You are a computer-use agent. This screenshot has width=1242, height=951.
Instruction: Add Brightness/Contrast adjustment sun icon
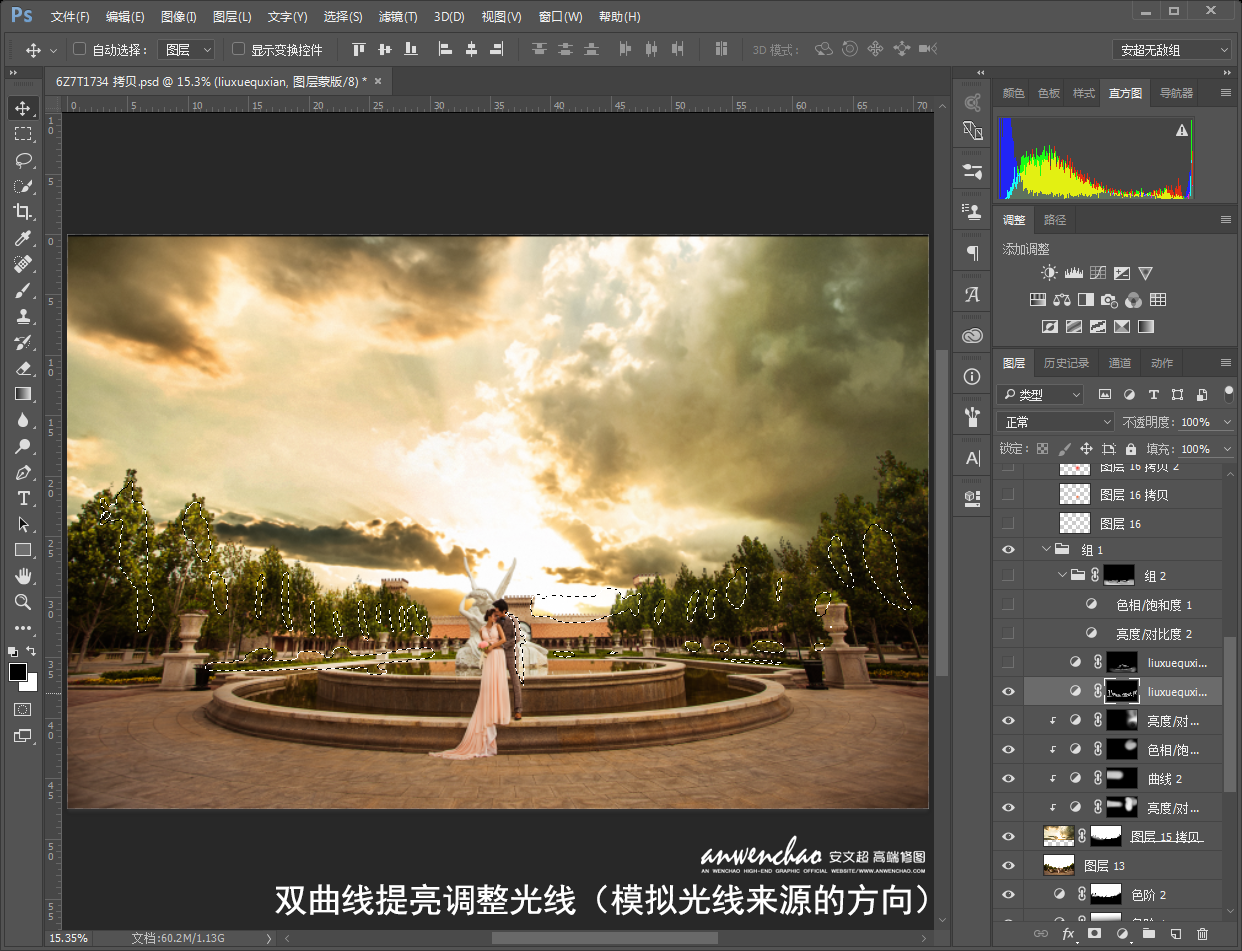(x=1048, y=273)
